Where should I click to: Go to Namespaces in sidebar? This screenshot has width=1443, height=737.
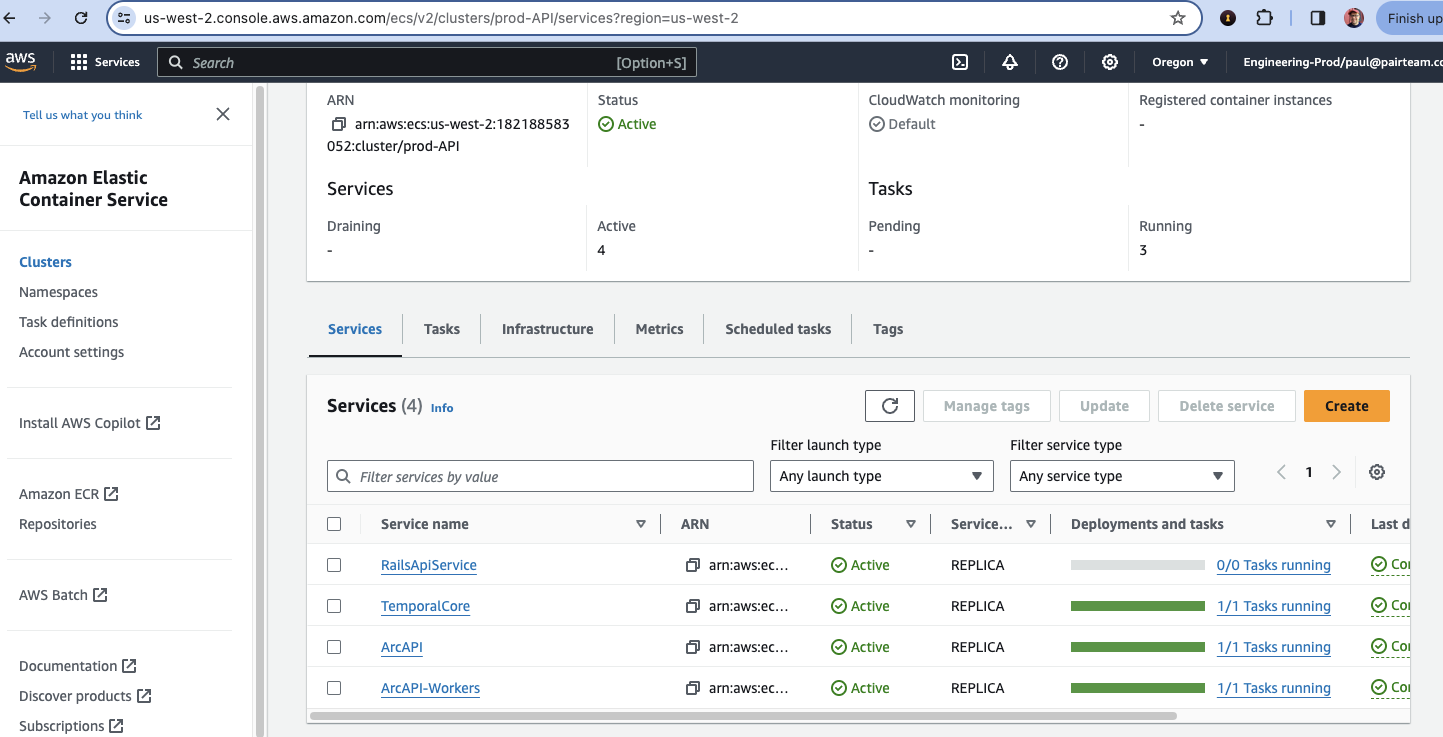coord(58,292)
